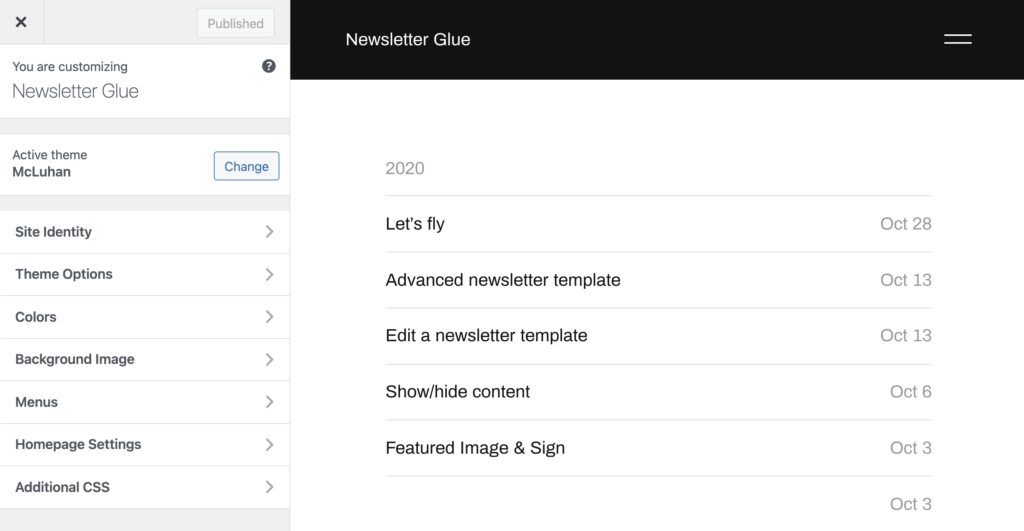Click the Additional CSS chevron arrow
Viewport: 1024px width, 531px height.
[x=269, y=487]
